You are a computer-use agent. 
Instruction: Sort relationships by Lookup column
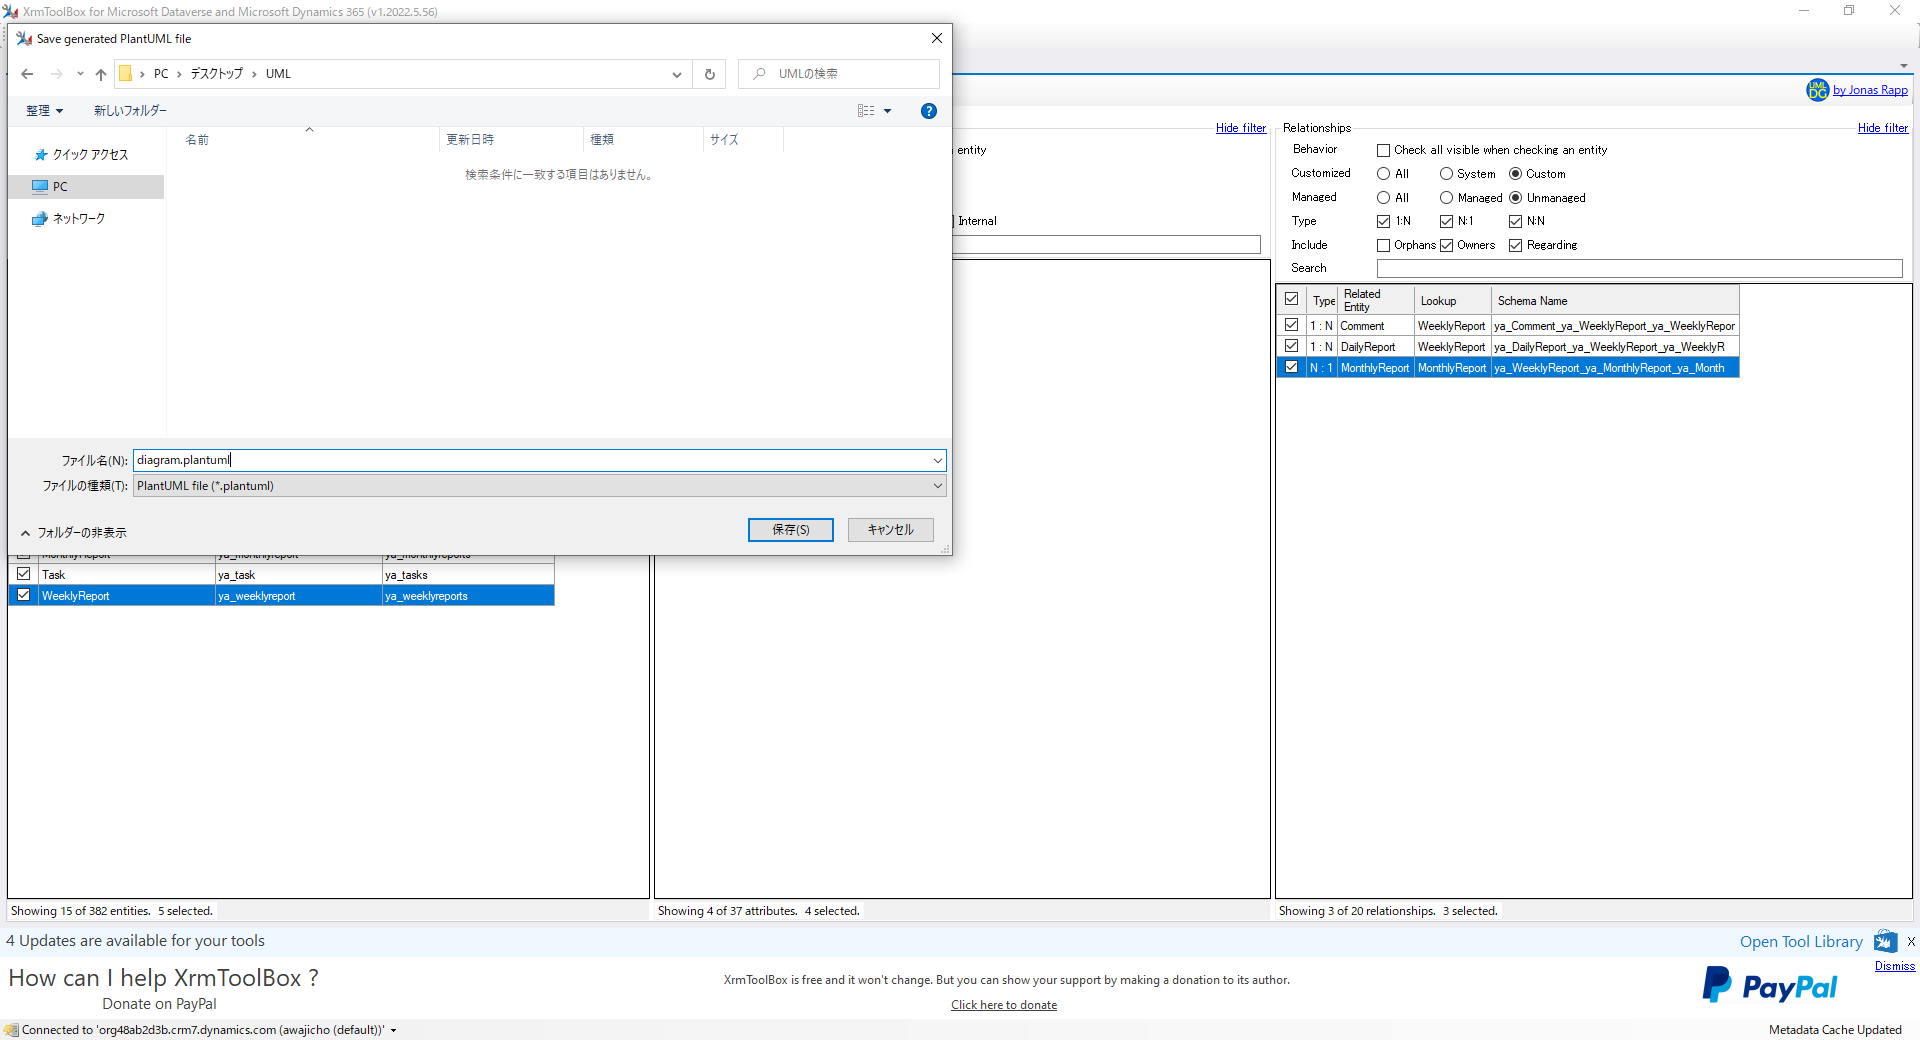point(1453,300)
